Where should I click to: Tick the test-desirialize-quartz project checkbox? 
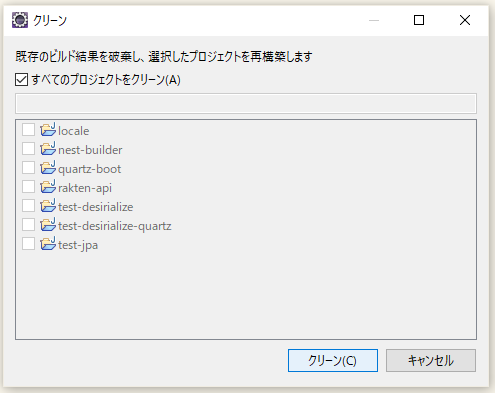coord(28,225)
